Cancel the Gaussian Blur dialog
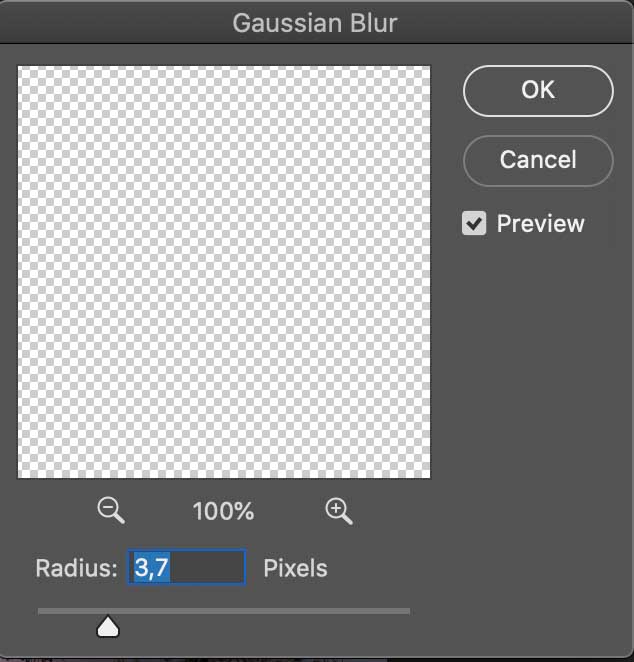The image size is (634, 662). (538, 160)
